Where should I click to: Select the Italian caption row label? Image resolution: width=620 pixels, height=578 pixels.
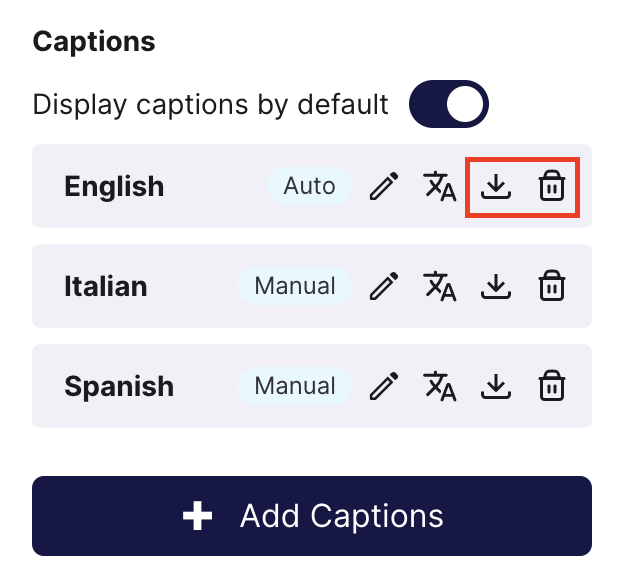pos(106,286)
